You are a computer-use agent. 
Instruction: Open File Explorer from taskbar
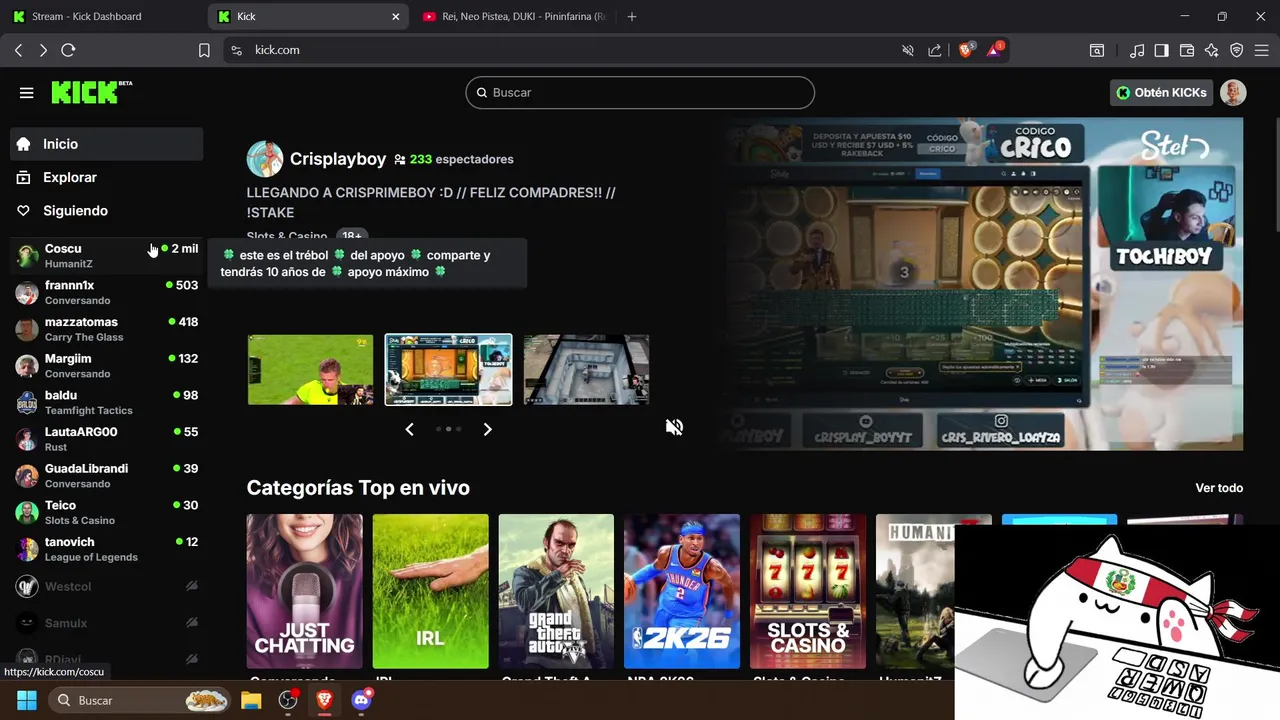click(x=251, y=700)
